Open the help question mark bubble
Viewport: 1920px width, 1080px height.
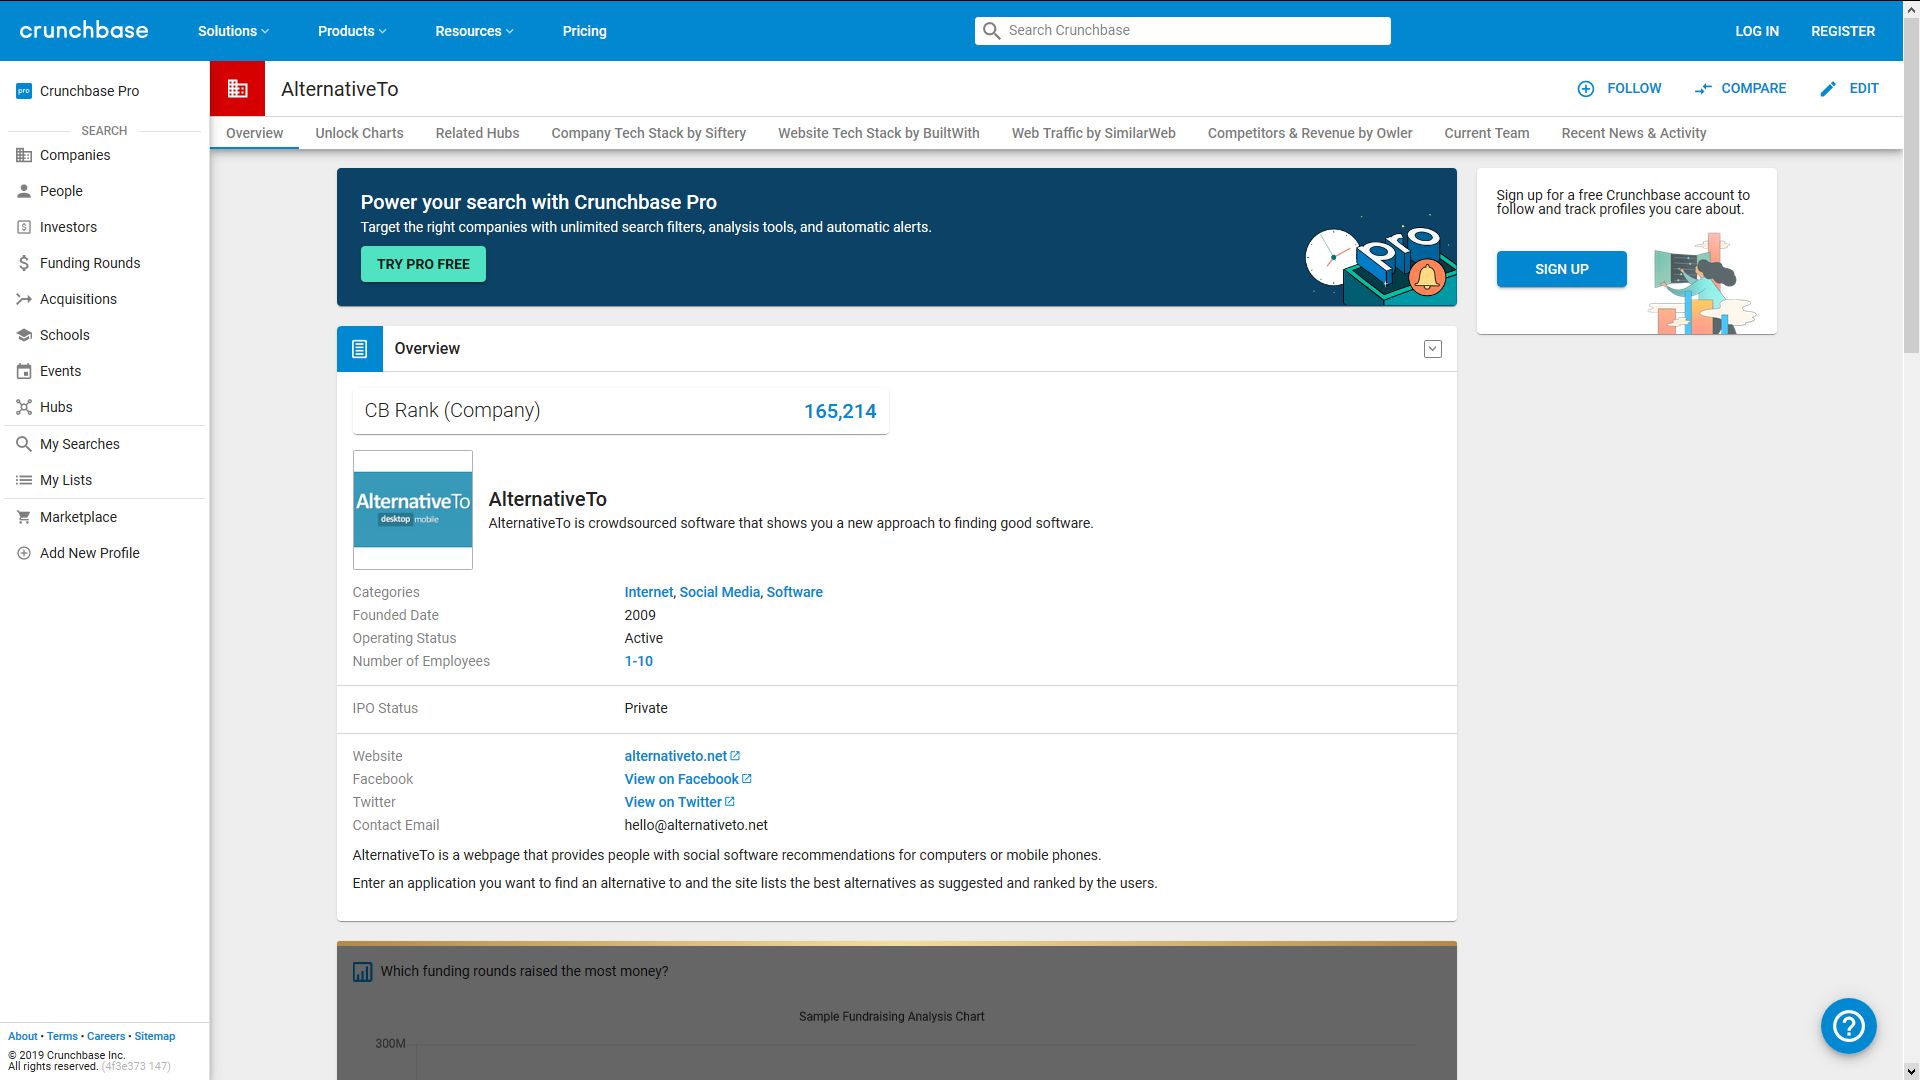pos(1848,1026)
